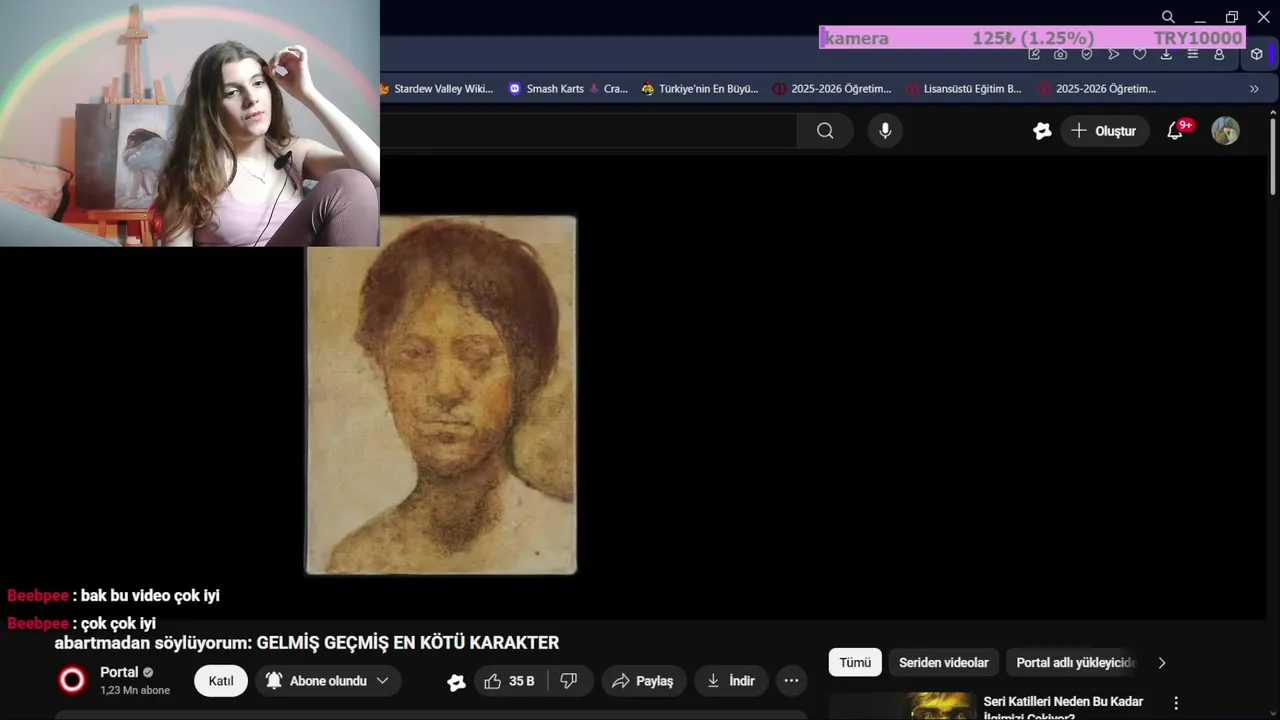Click the Seri Katilleri video thumbnail

(902, 706)
